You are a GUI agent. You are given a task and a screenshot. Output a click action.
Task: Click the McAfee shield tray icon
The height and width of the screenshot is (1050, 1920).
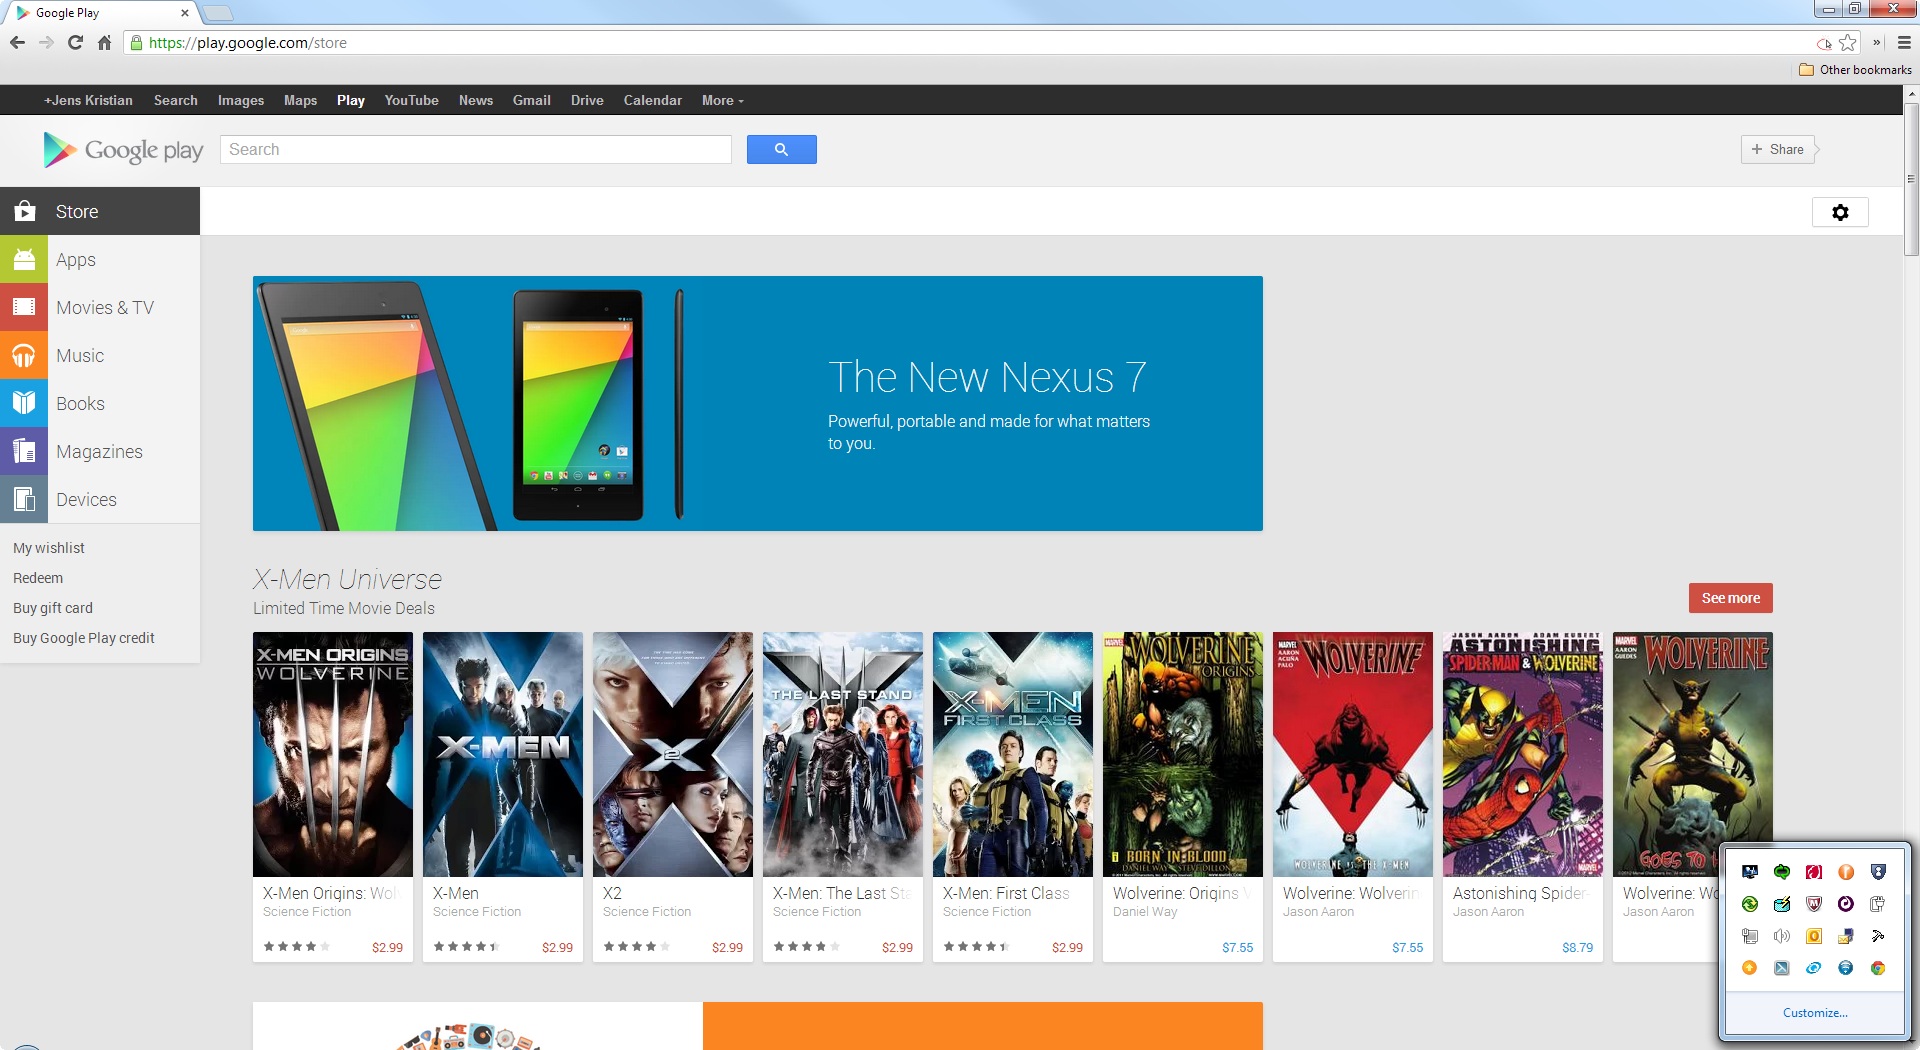pyautogui.click(x=1814, y=904)
